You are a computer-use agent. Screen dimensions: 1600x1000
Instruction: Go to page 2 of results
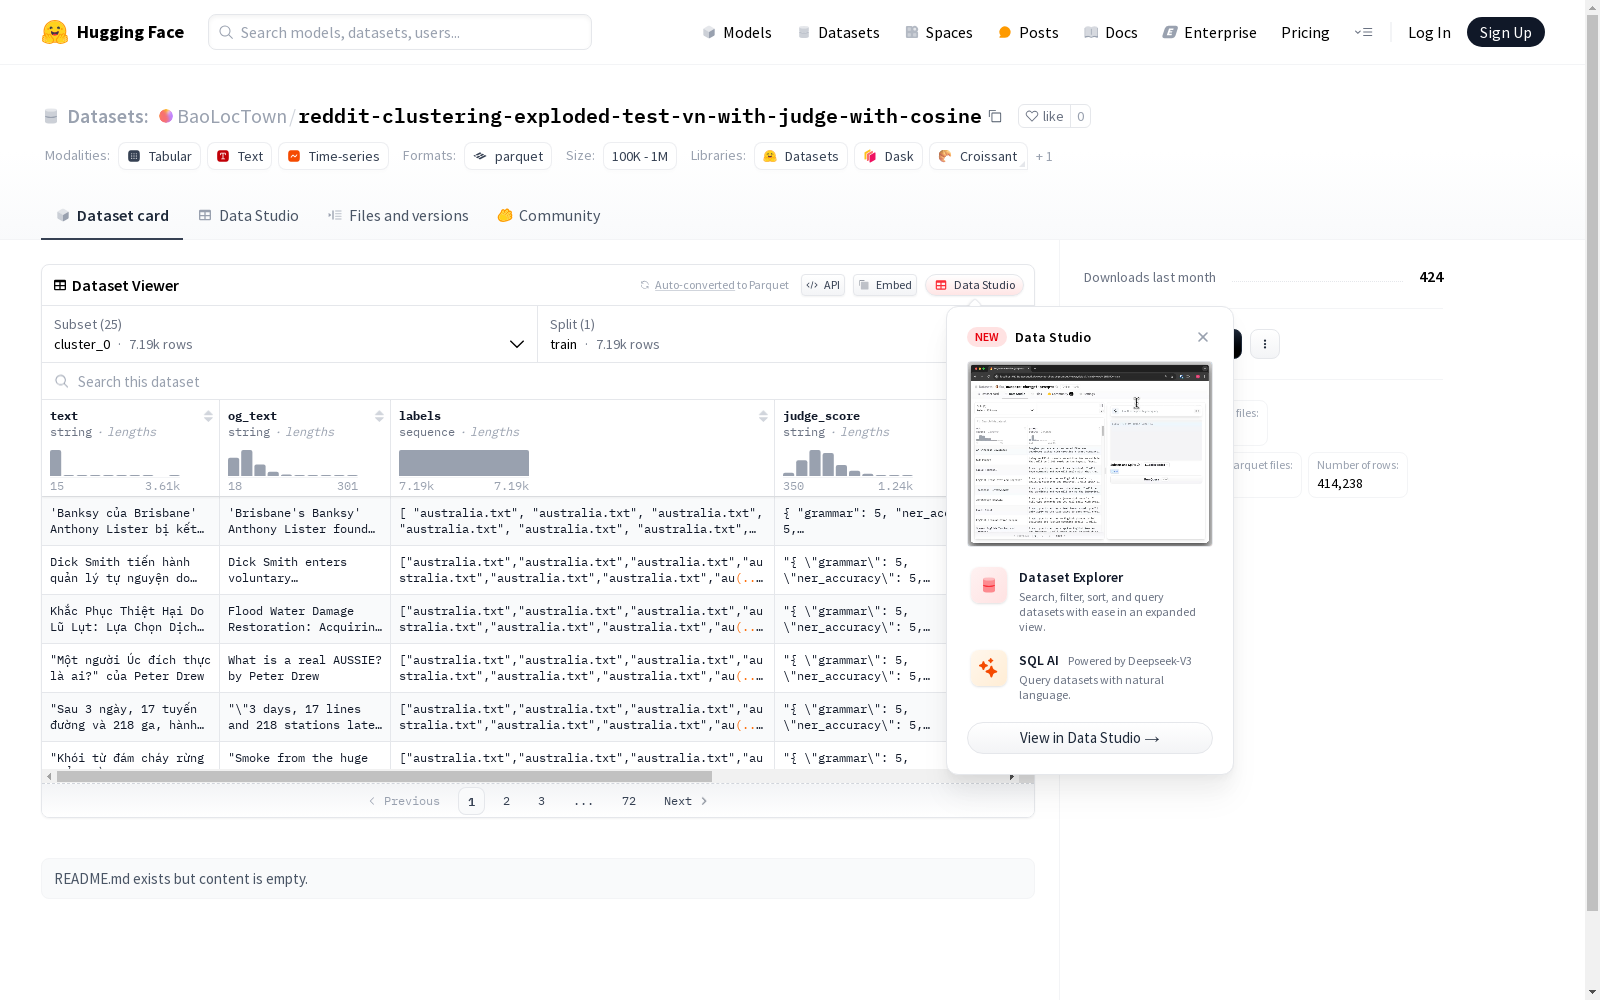(507, 801)
